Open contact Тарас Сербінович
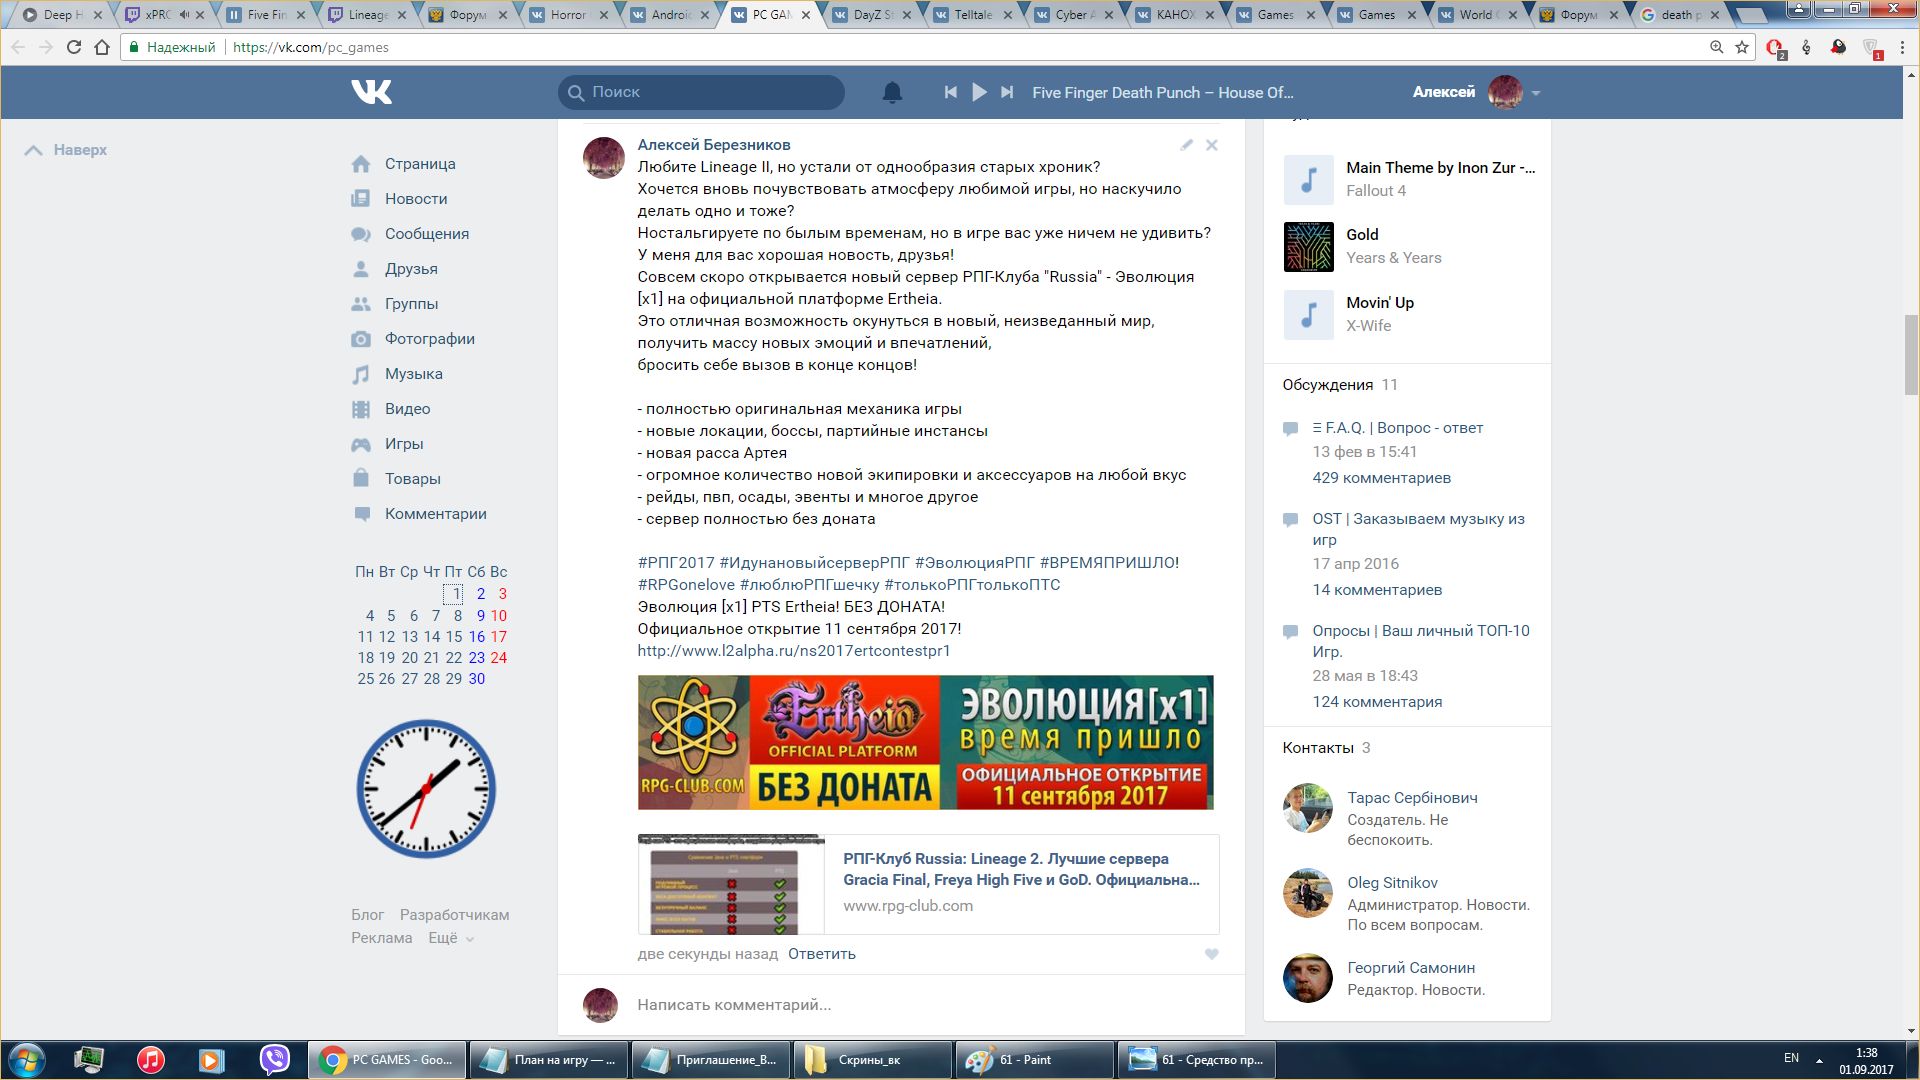 [x=1412, y=798]
